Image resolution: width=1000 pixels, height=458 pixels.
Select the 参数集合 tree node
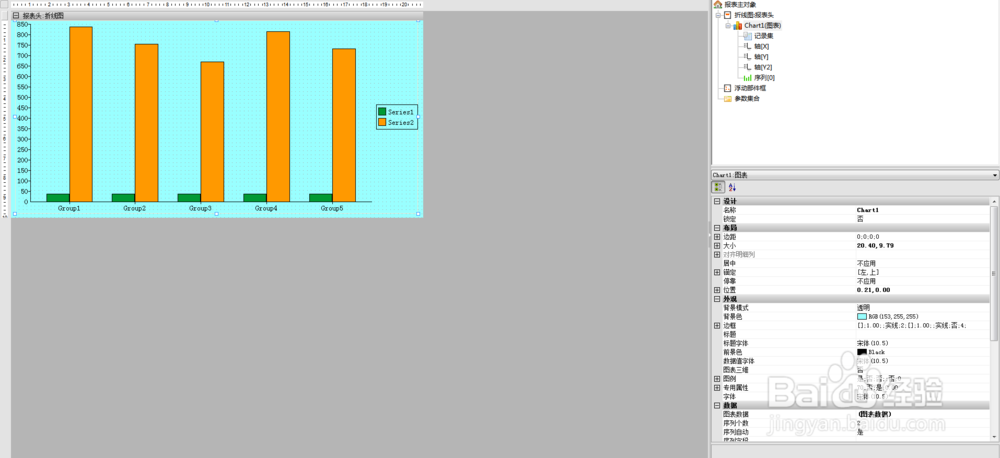(x=747, y=98)
